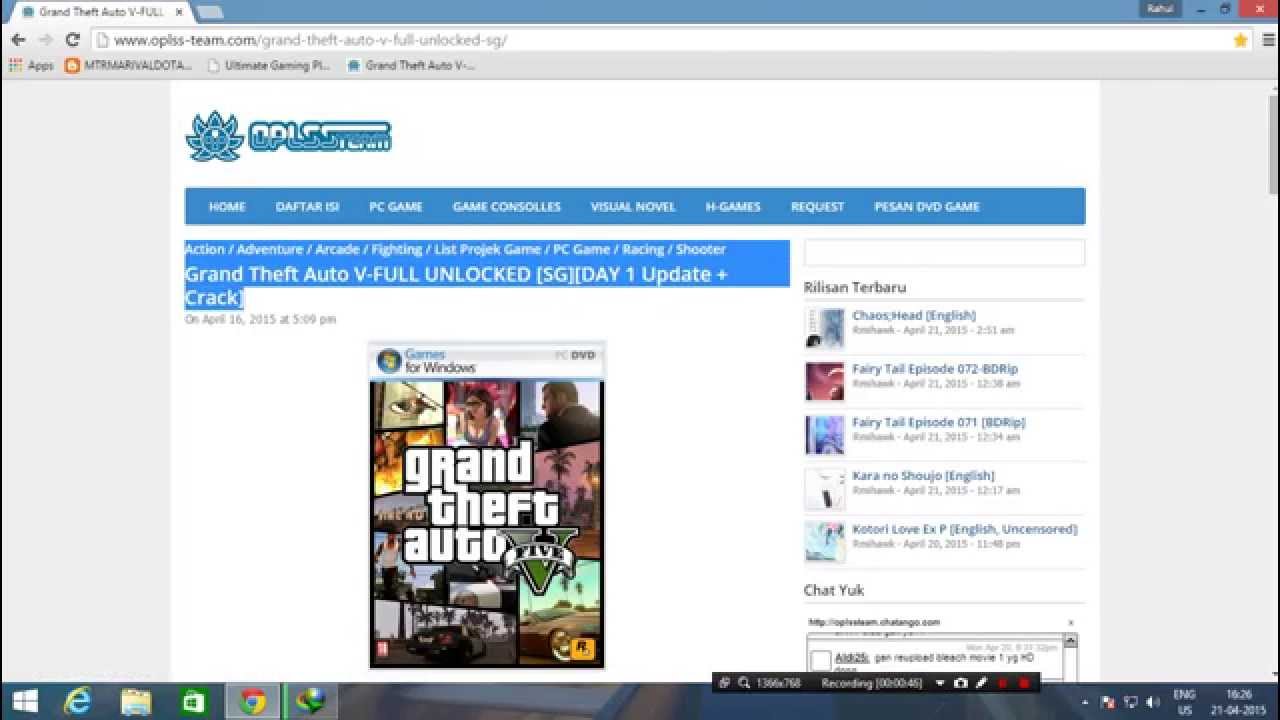Click the Shooter category link

click(x=701, y=249)
